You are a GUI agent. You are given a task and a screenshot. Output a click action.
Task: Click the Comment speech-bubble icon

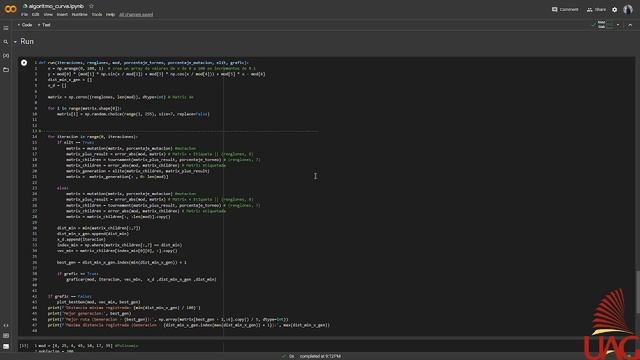[x=554, y=9]
